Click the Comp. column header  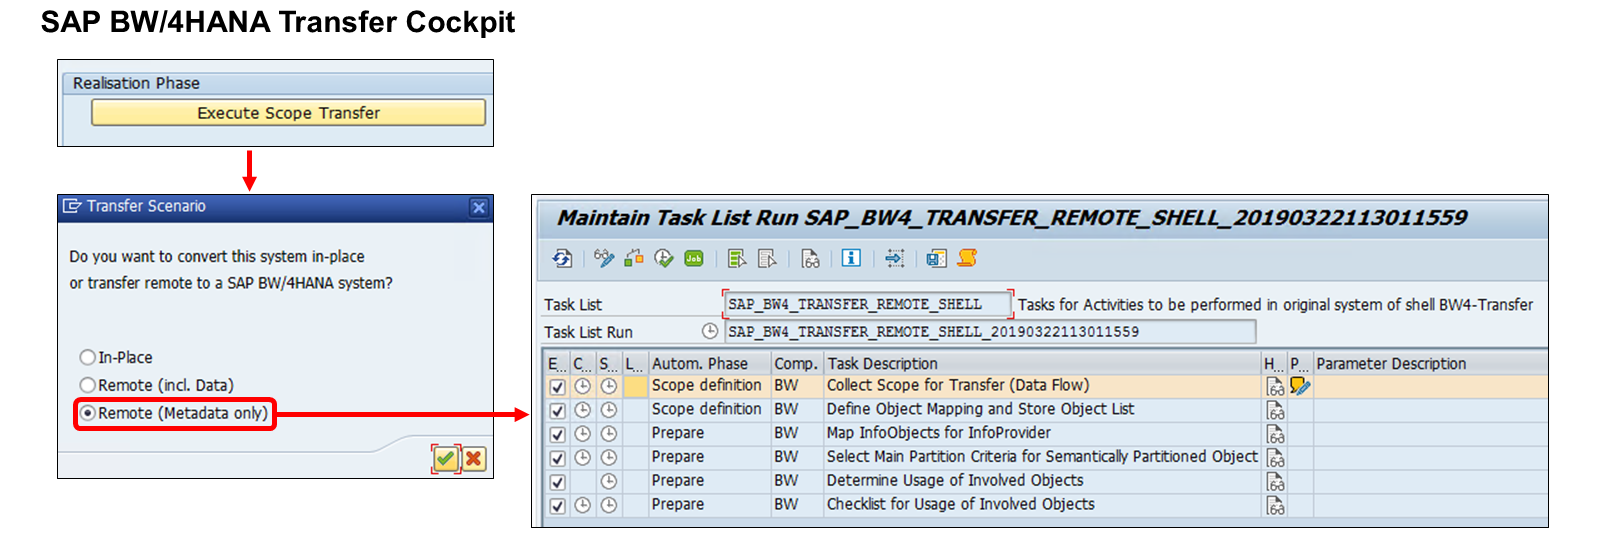tap(796, 363)
